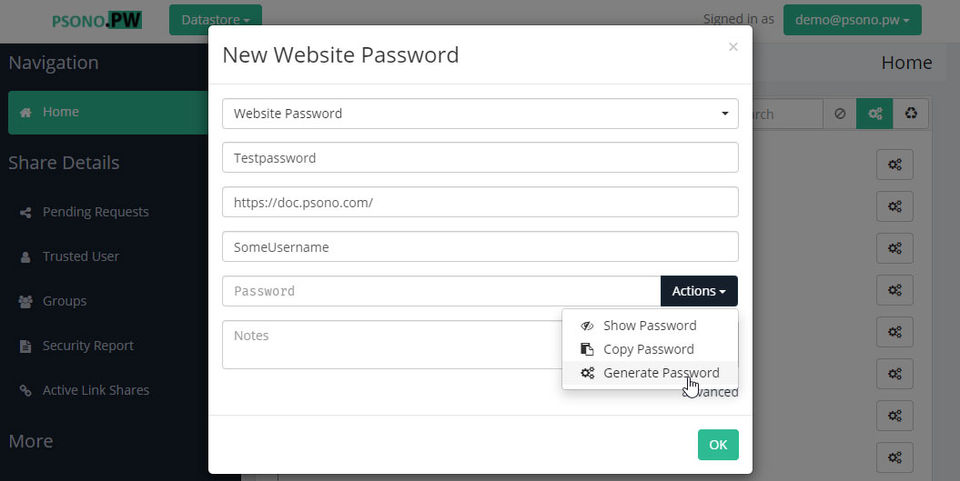Click into the Password input field

tap(440, 291)
